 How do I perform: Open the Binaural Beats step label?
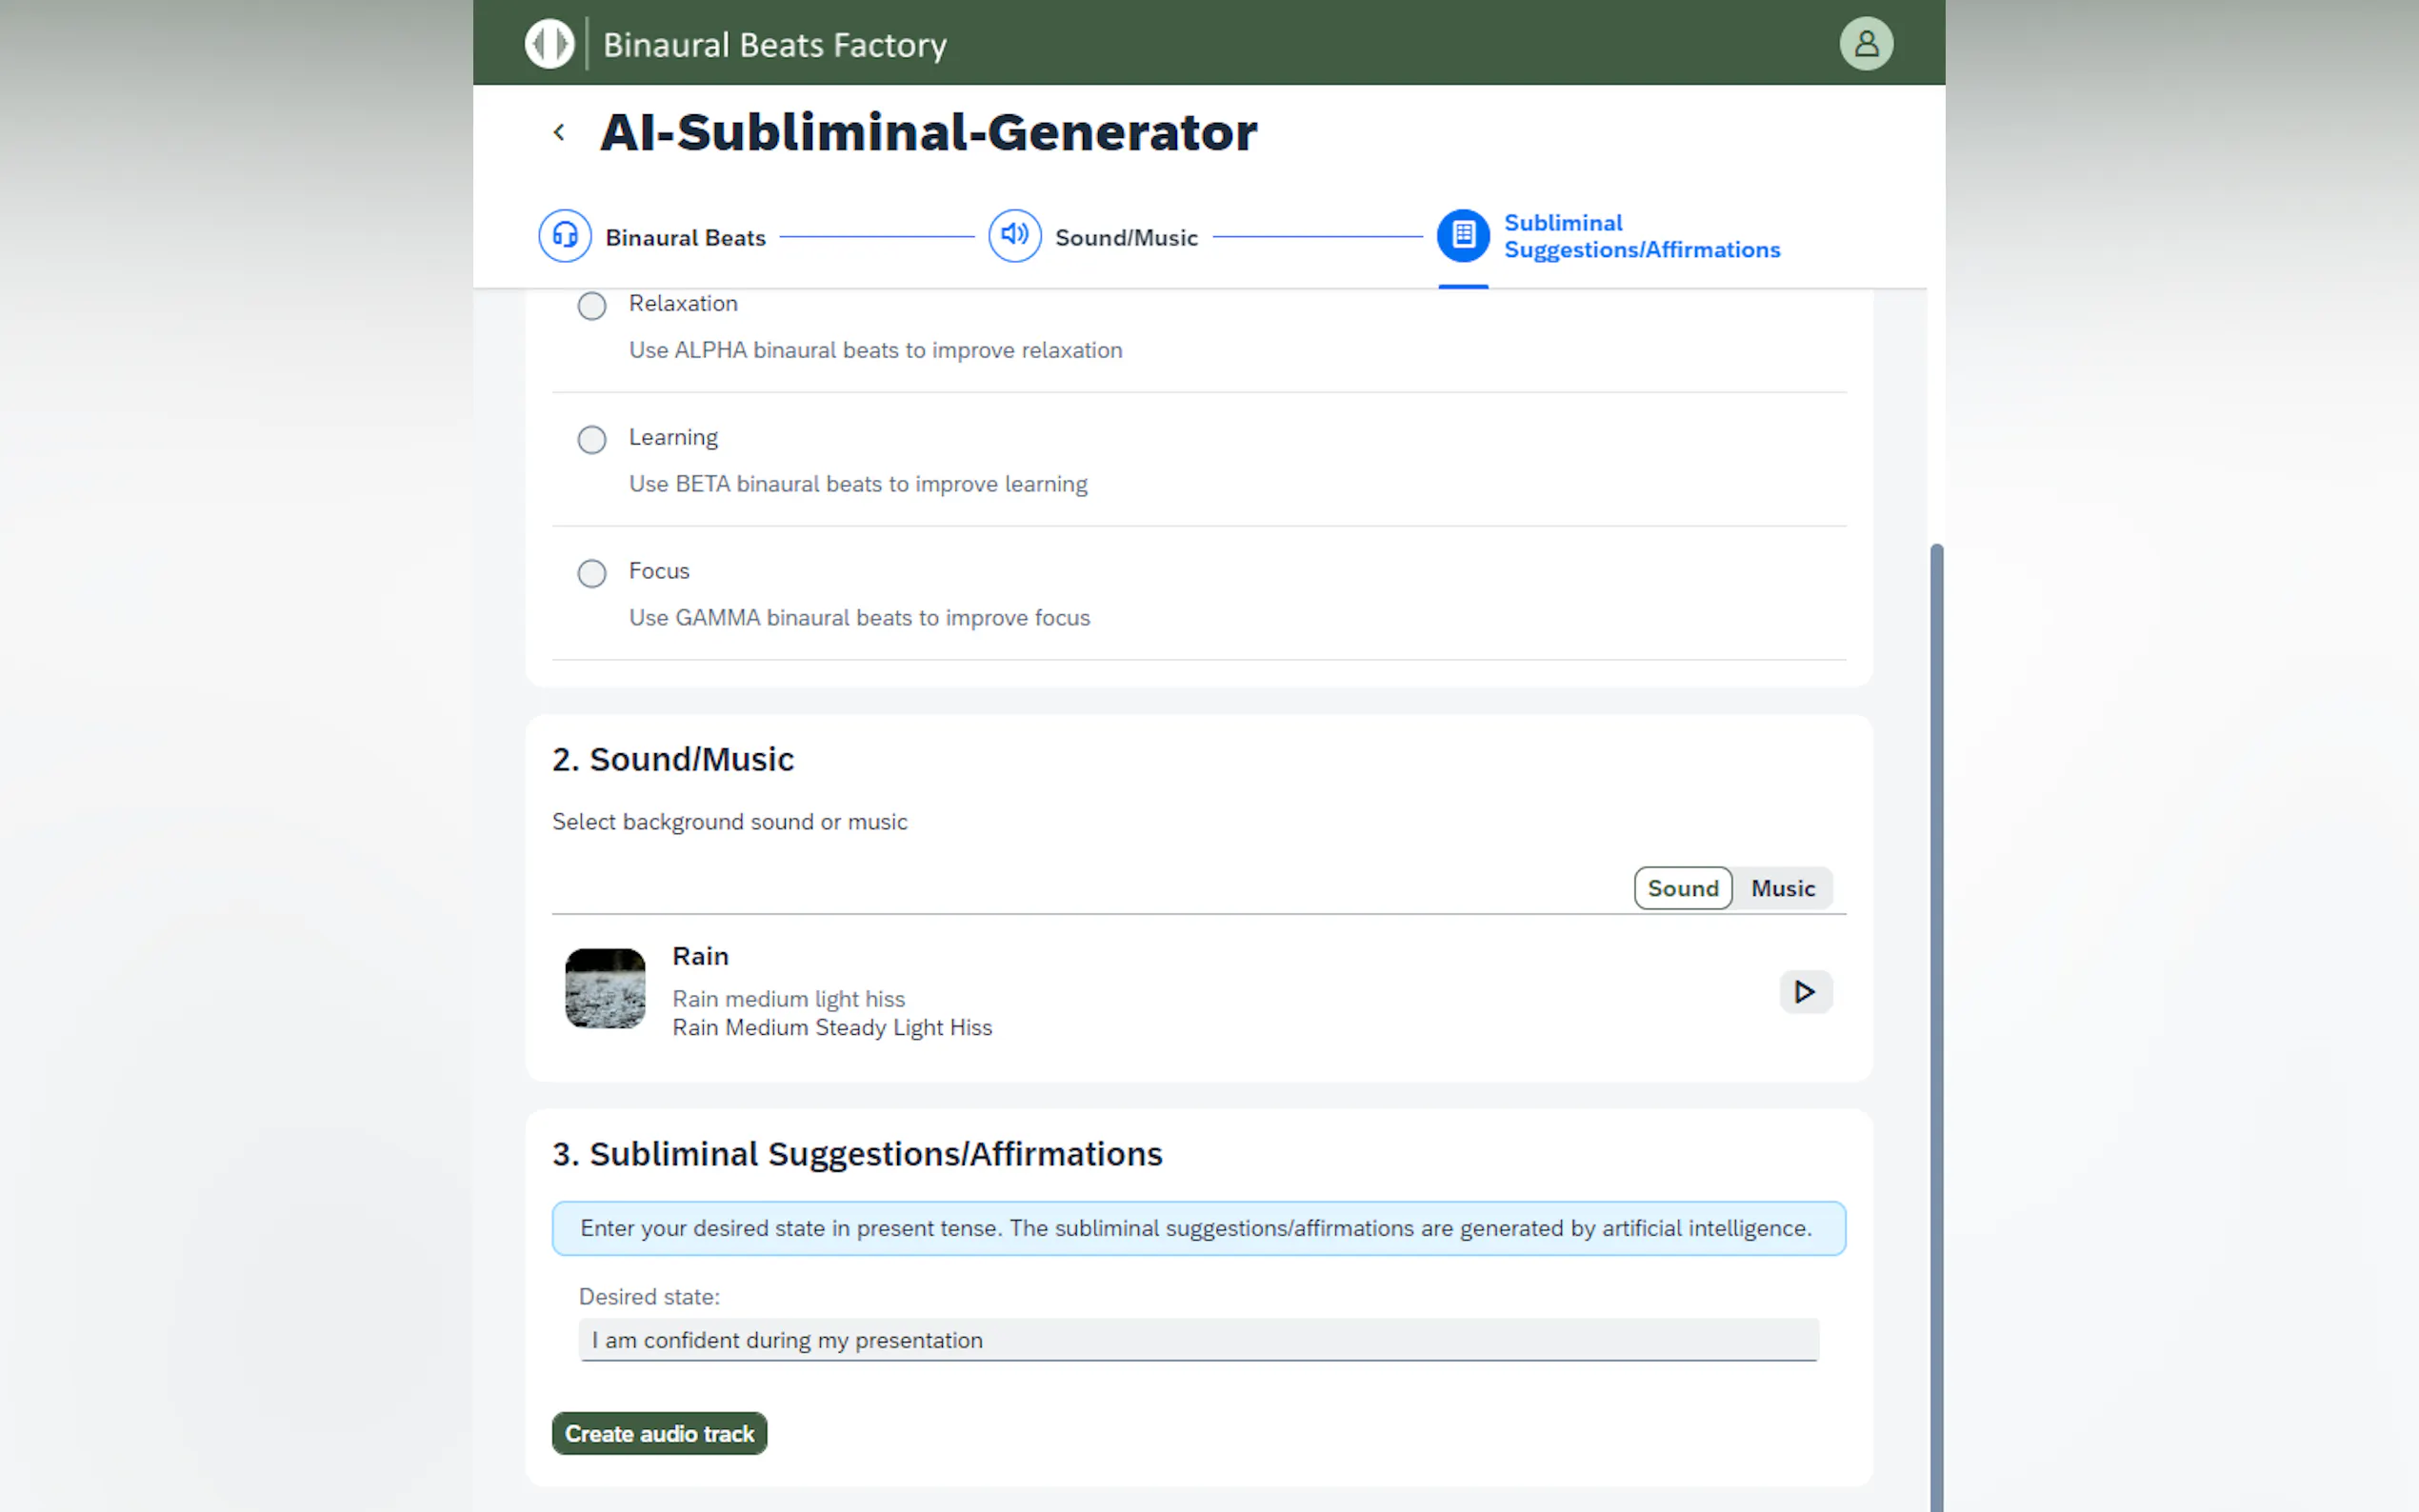(x=685, y=238)
